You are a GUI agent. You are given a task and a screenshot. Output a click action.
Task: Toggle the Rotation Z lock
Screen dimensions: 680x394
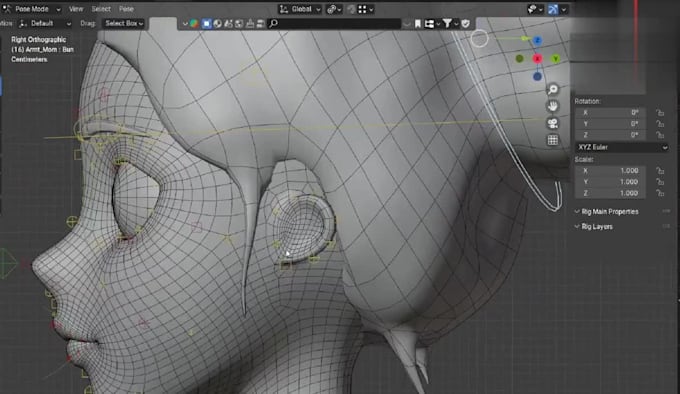click(660, 135)
